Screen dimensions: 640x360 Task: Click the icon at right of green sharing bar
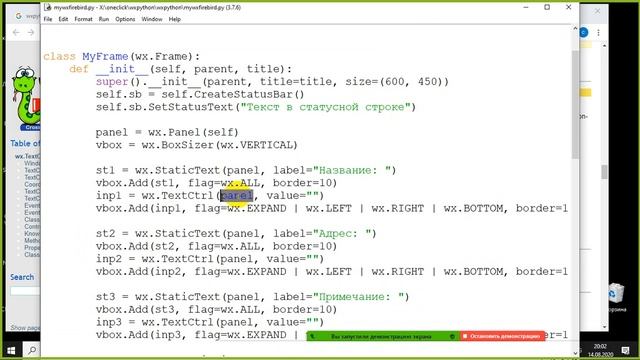click(x=452, y=336)
